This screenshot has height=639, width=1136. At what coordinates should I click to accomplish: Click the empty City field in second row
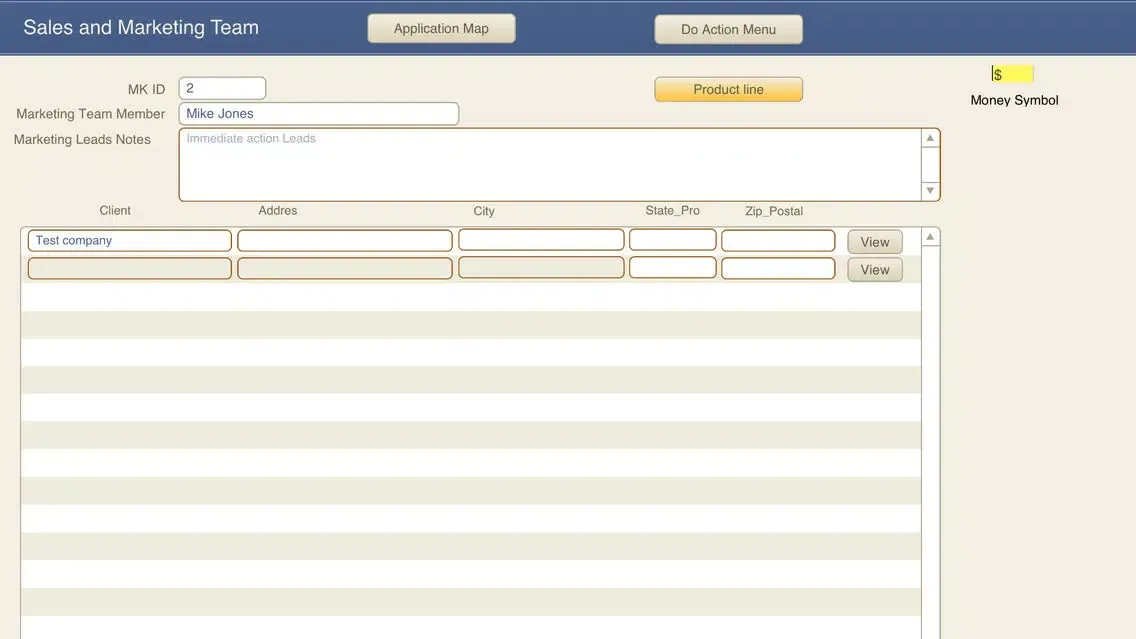[x=541, y=267]
